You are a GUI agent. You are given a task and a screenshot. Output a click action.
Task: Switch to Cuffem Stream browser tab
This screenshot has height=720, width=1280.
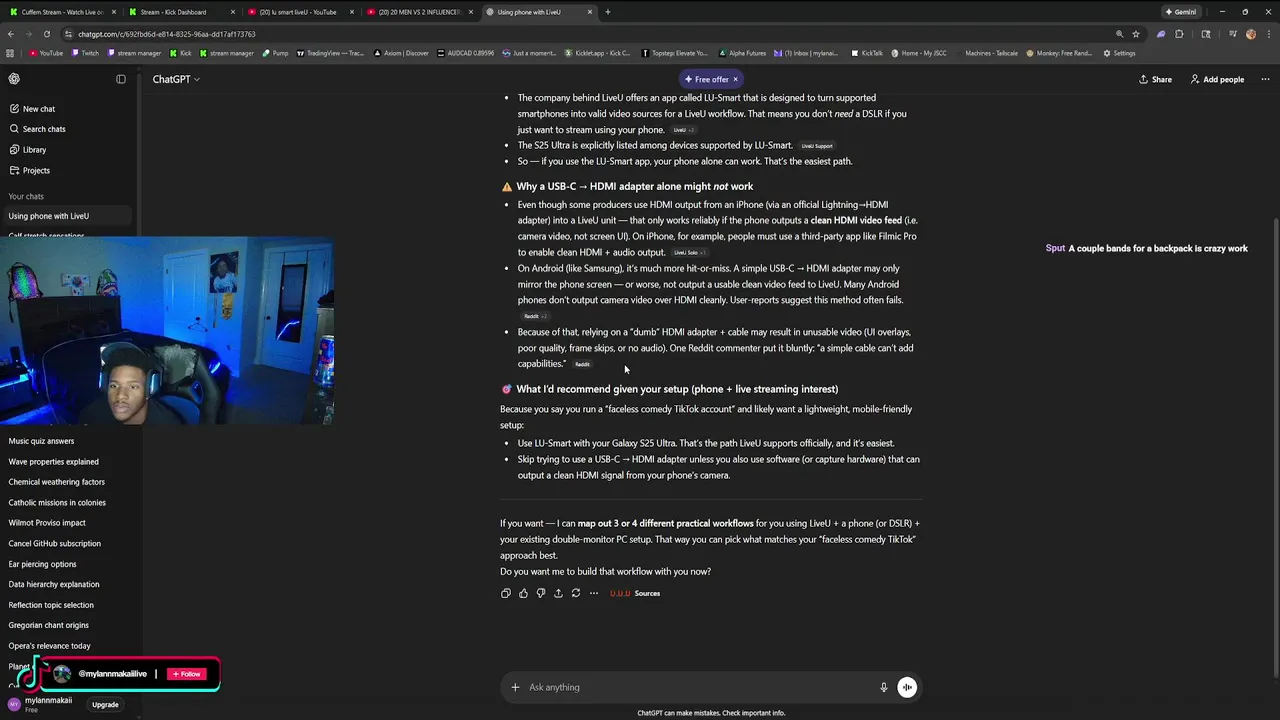pyautogui.click(x=62, y=12)
